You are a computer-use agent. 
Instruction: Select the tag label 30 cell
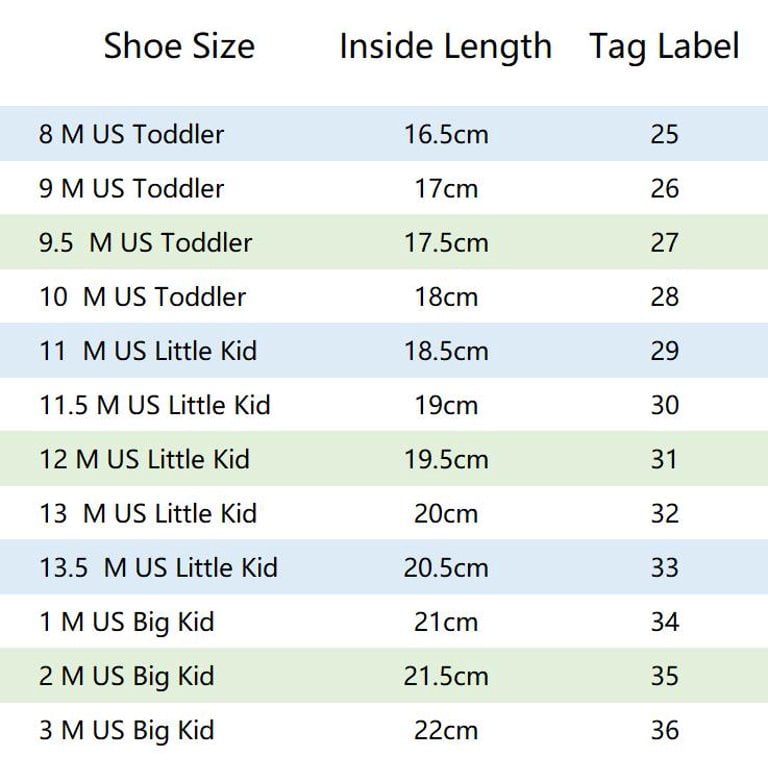(x=665, y=405)
